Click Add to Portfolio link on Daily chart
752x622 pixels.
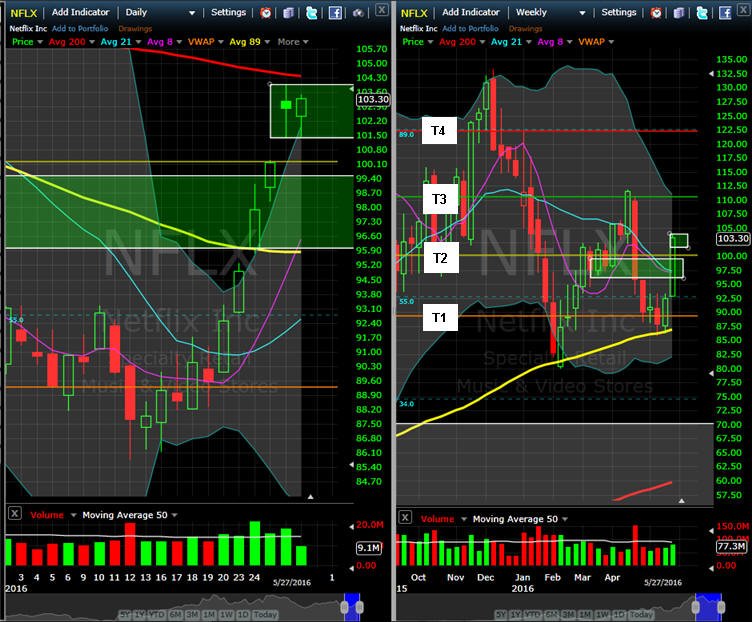coord(80,29)
